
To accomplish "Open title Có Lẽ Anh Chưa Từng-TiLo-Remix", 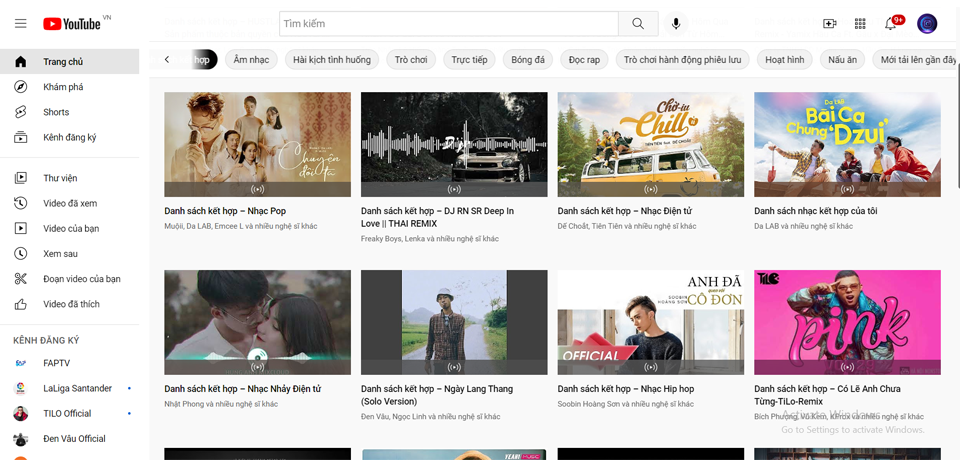I will (827, 395).
